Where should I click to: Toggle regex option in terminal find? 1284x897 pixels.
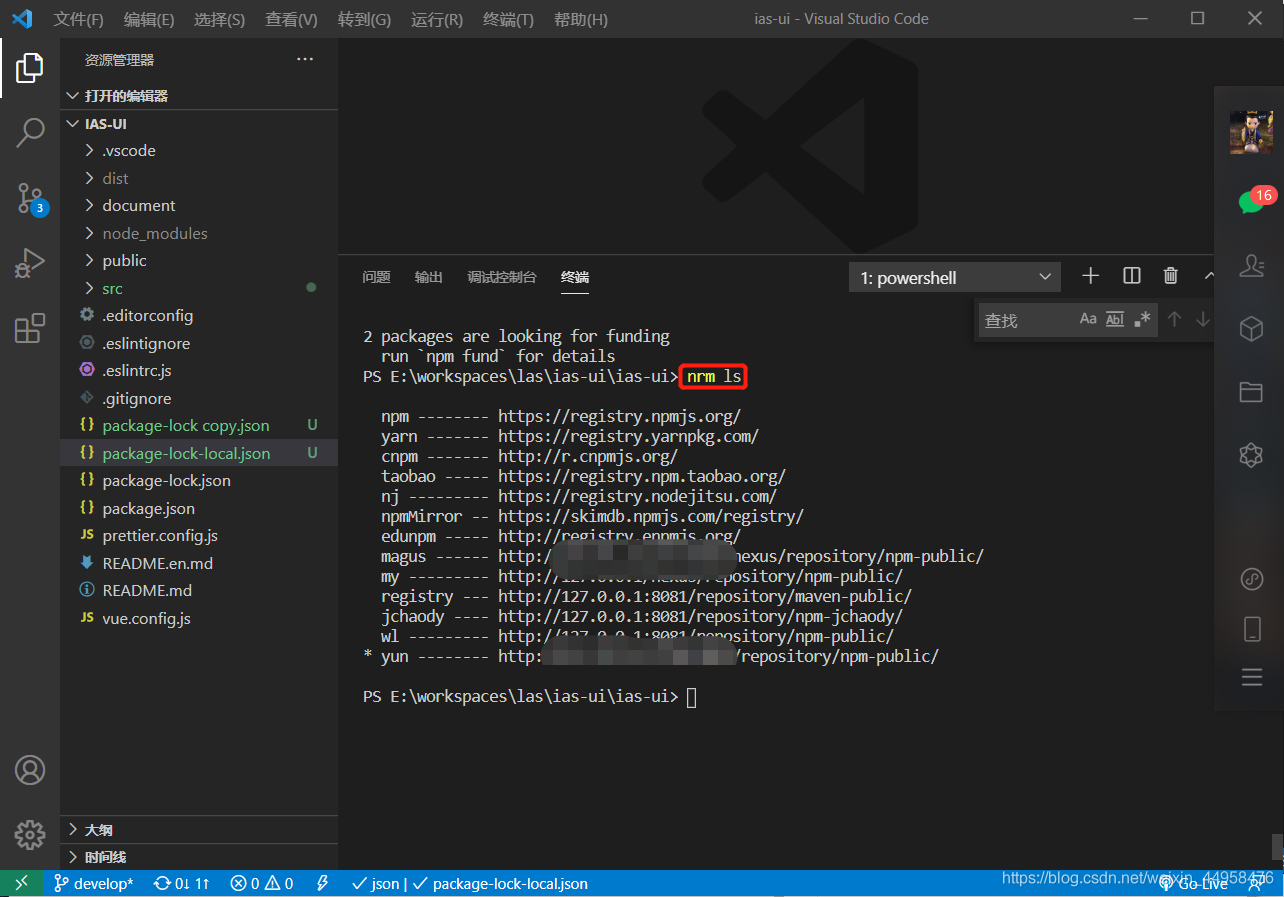1142,319
